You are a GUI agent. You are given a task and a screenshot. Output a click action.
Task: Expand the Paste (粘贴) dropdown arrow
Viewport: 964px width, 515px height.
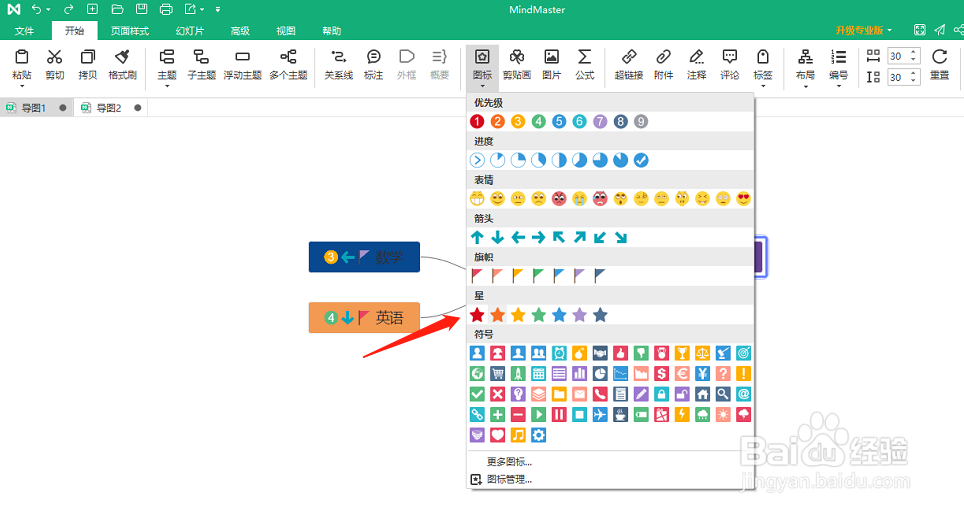[x=22, y=85]
